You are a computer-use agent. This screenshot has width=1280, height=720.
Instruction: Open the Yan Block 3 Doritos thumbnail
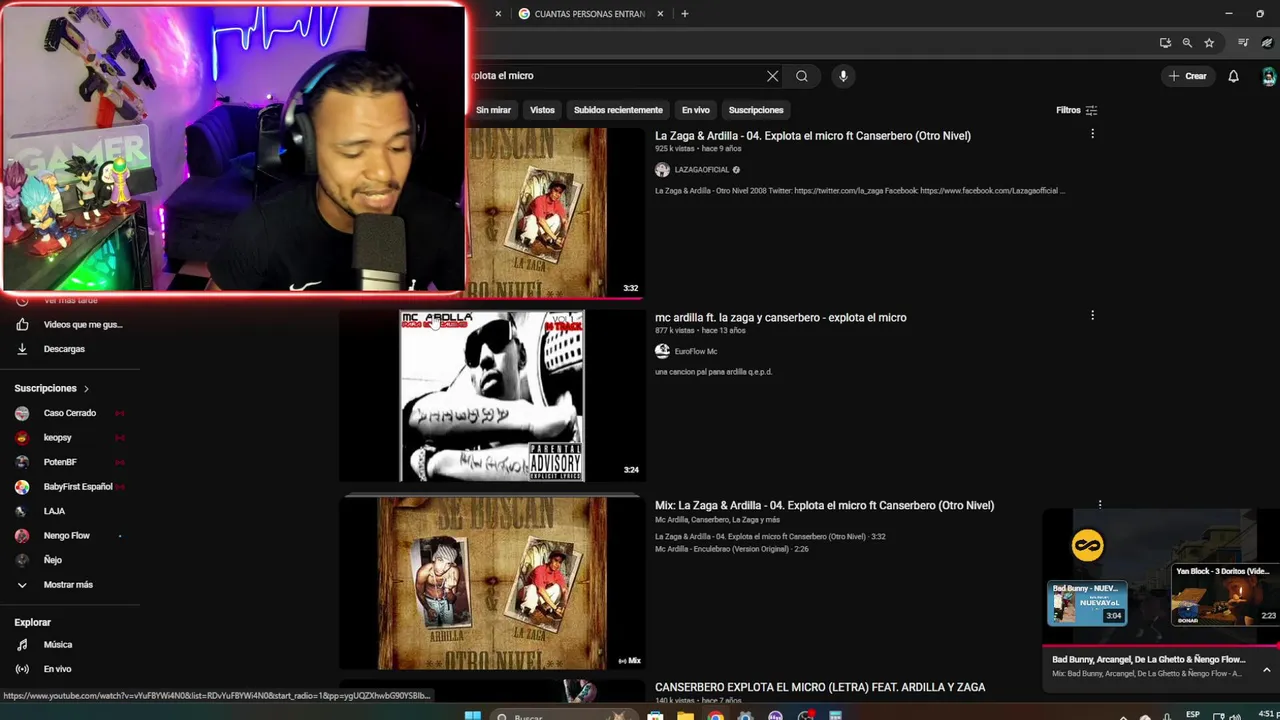tap(1225, 595)
